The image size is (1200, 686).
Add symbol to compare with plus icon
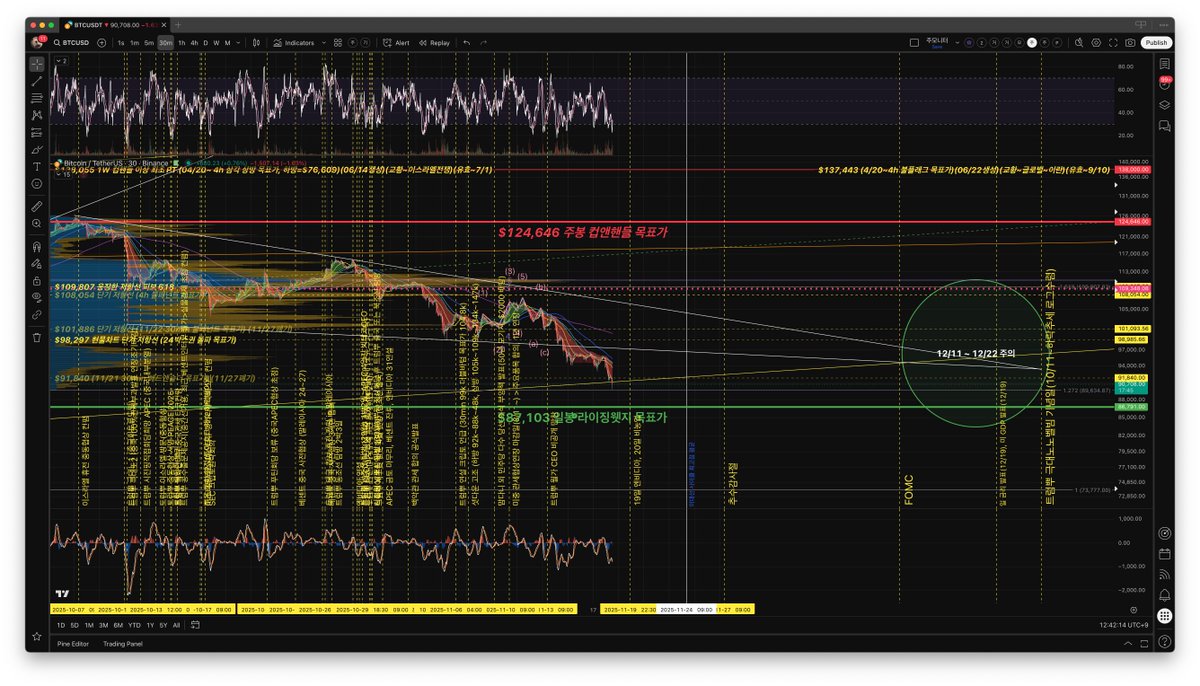click(102, 43)
